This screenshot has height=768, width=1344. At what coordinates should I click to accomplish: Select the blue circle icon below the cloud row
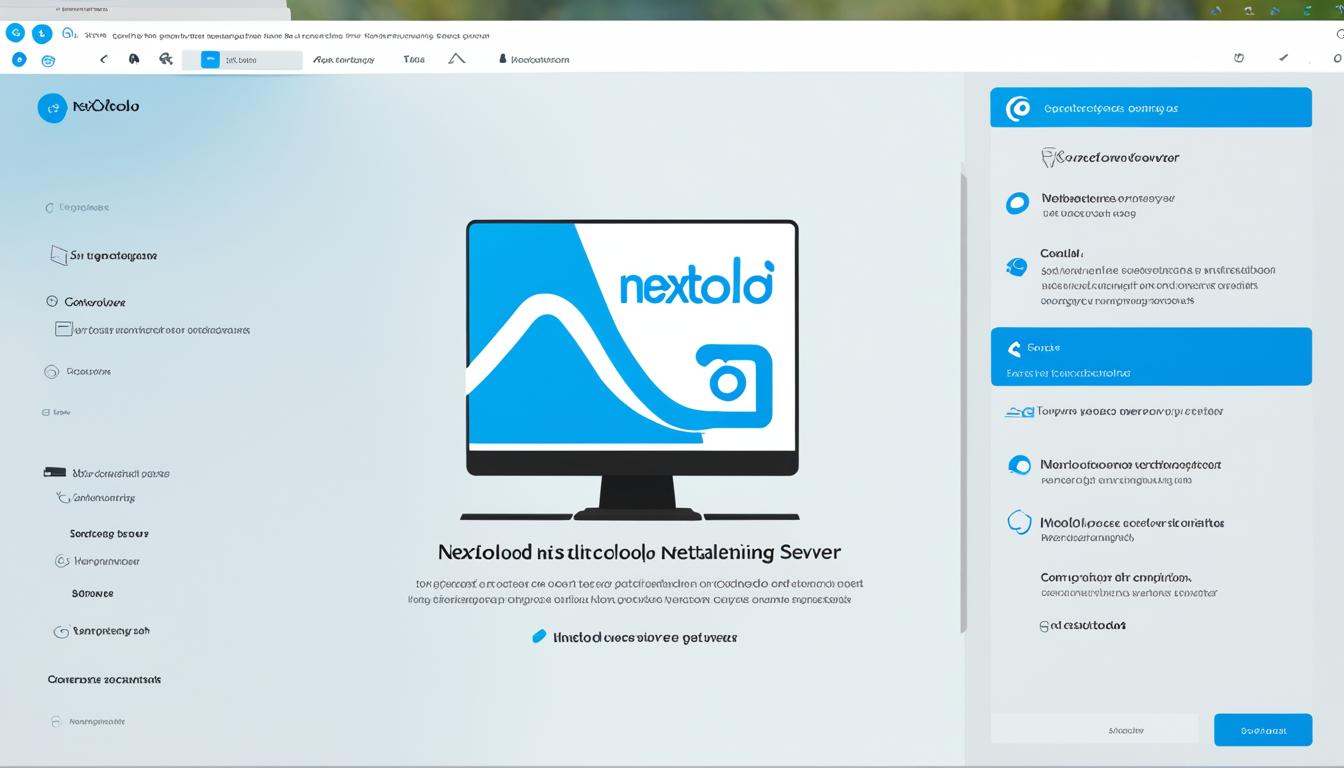1019,464
